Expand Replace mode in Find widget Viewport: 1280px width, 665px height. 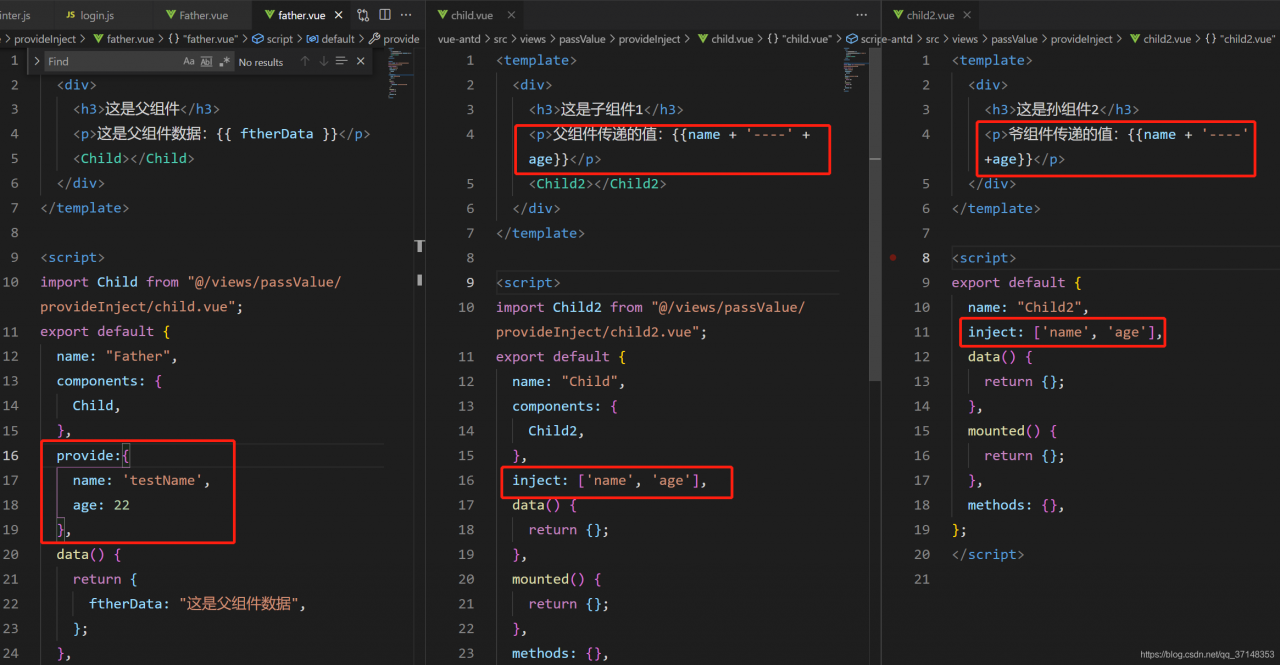(x=36, y=62)
